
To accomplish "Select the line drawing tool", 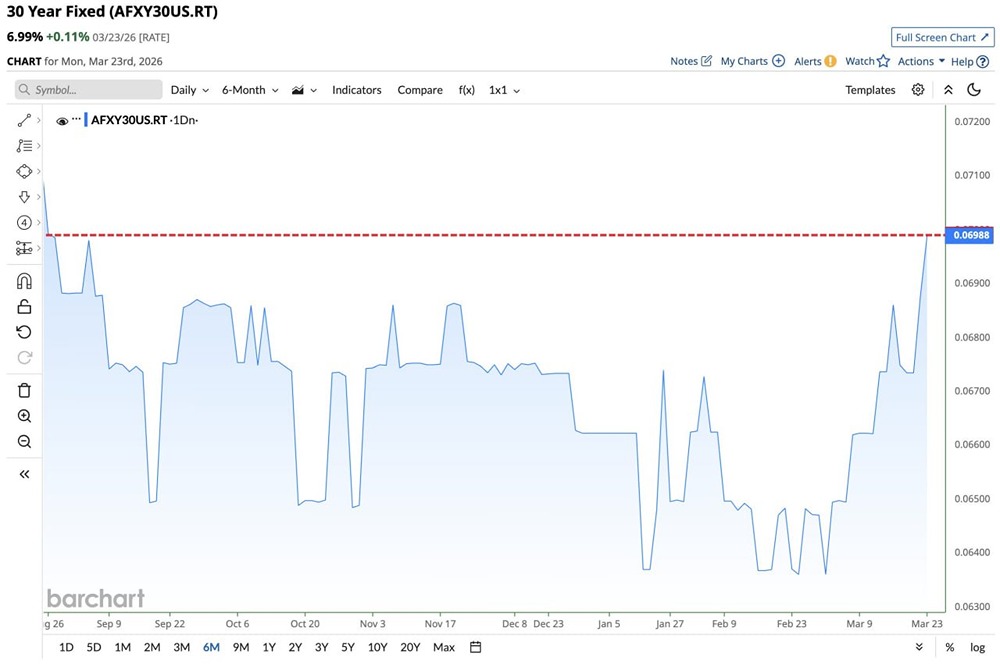I will (24, 120).
